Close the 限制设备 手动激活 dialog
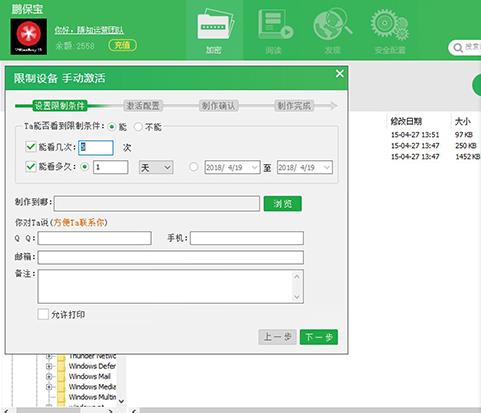 click(339, 74)
